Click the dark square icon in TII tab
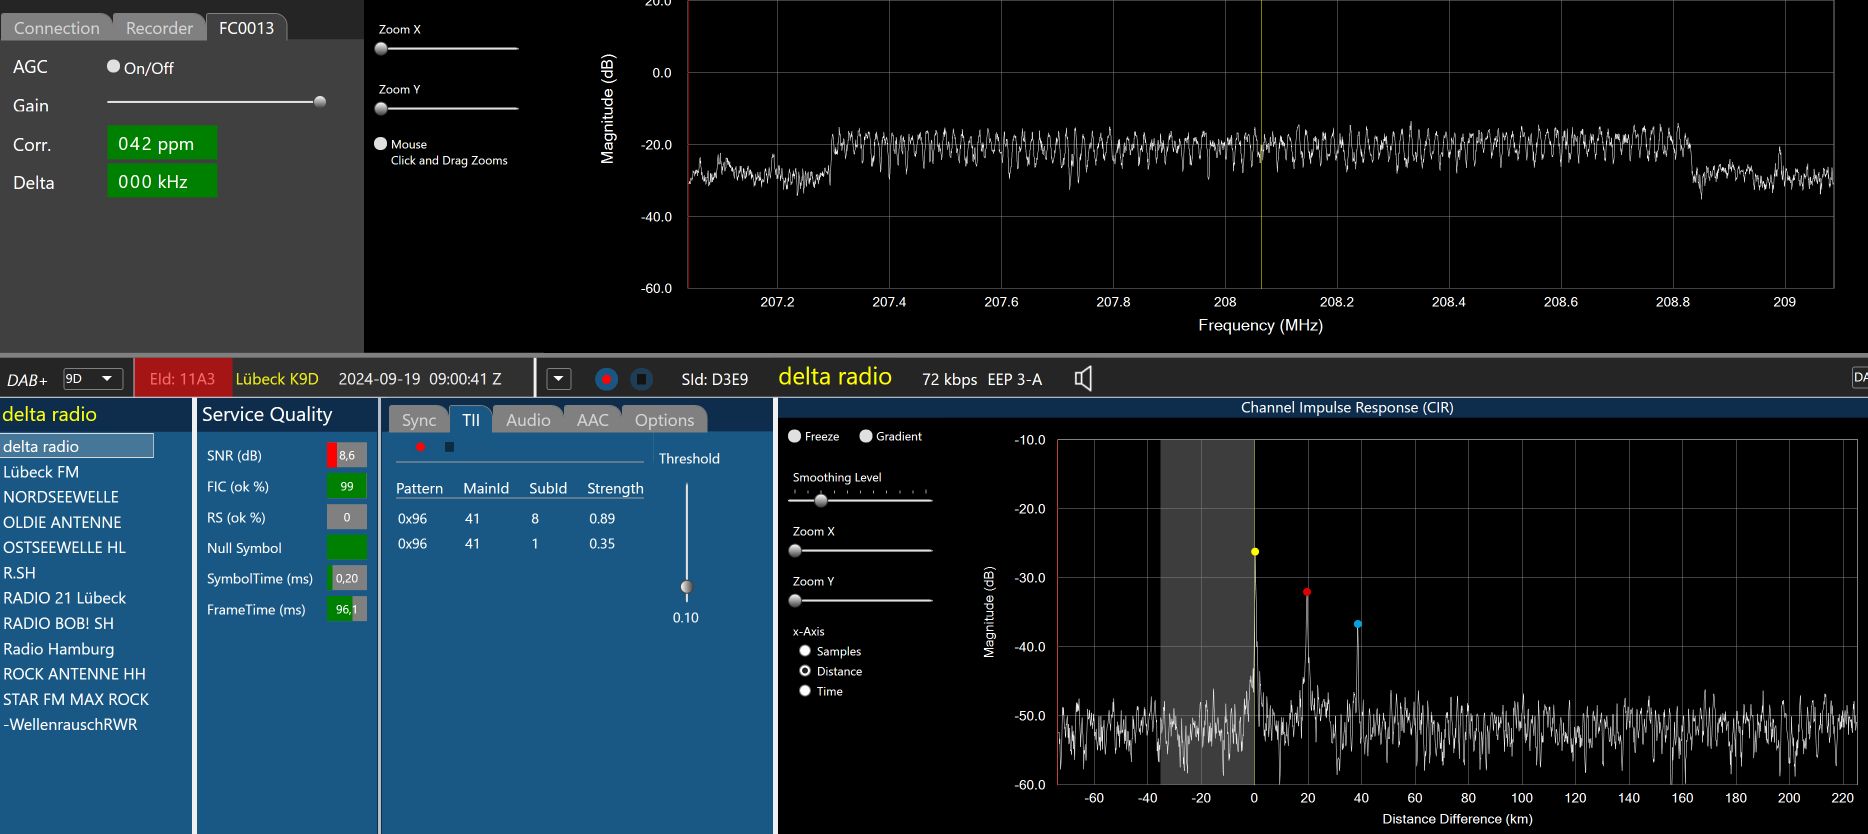The image size is (1868, 834). click(449, 447)
